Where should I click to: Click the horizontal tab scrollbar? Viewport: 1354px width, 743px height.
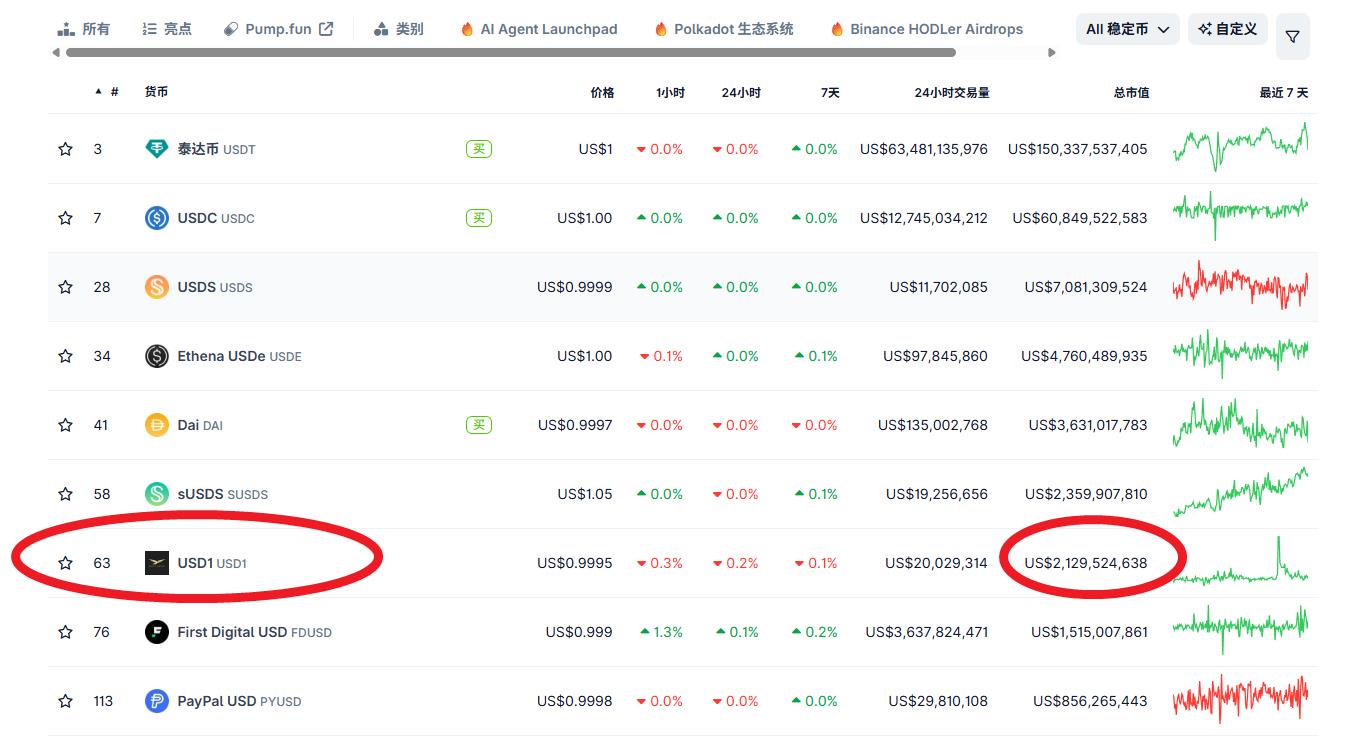point(510,52)
